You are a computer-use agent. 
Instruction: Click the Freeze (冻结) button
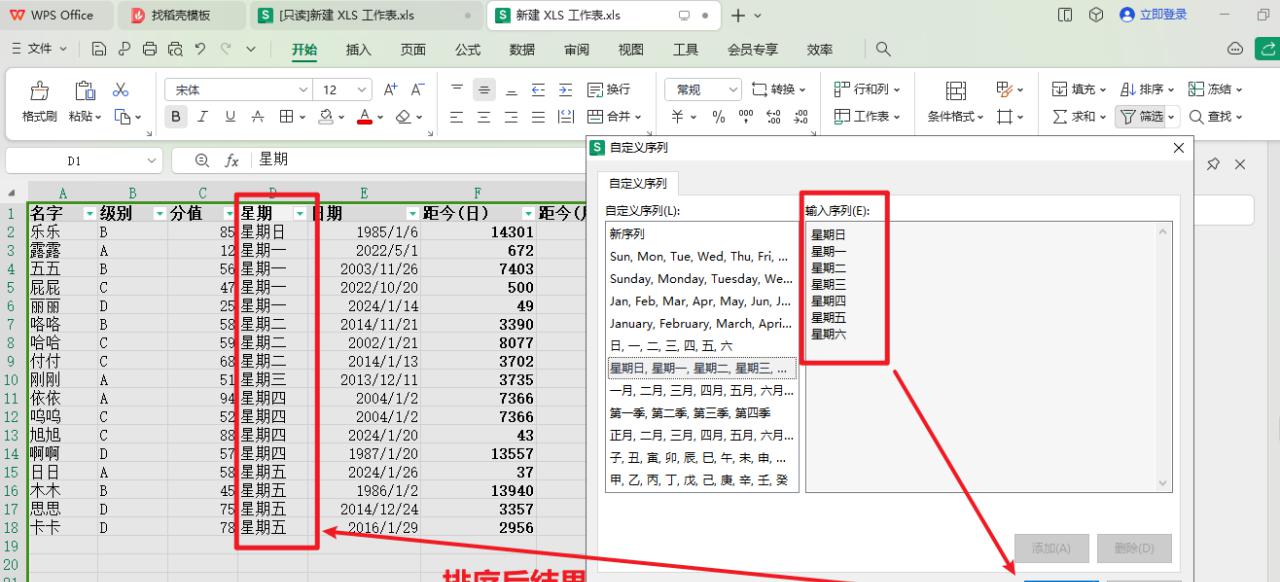click(1215, 90)
